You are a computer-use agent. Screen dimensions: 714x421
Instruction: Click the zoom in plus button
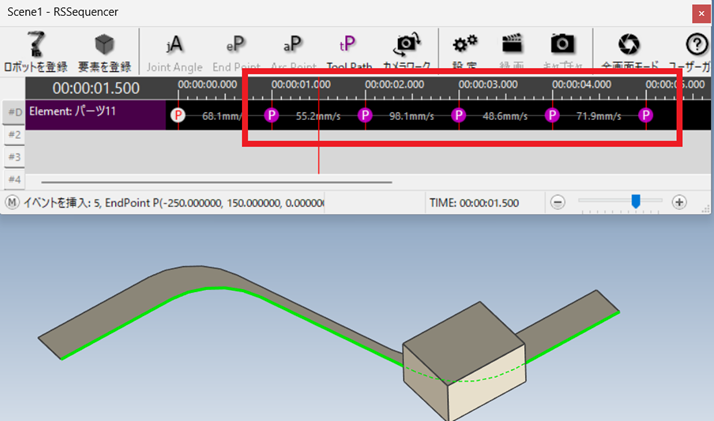point(680,202)
